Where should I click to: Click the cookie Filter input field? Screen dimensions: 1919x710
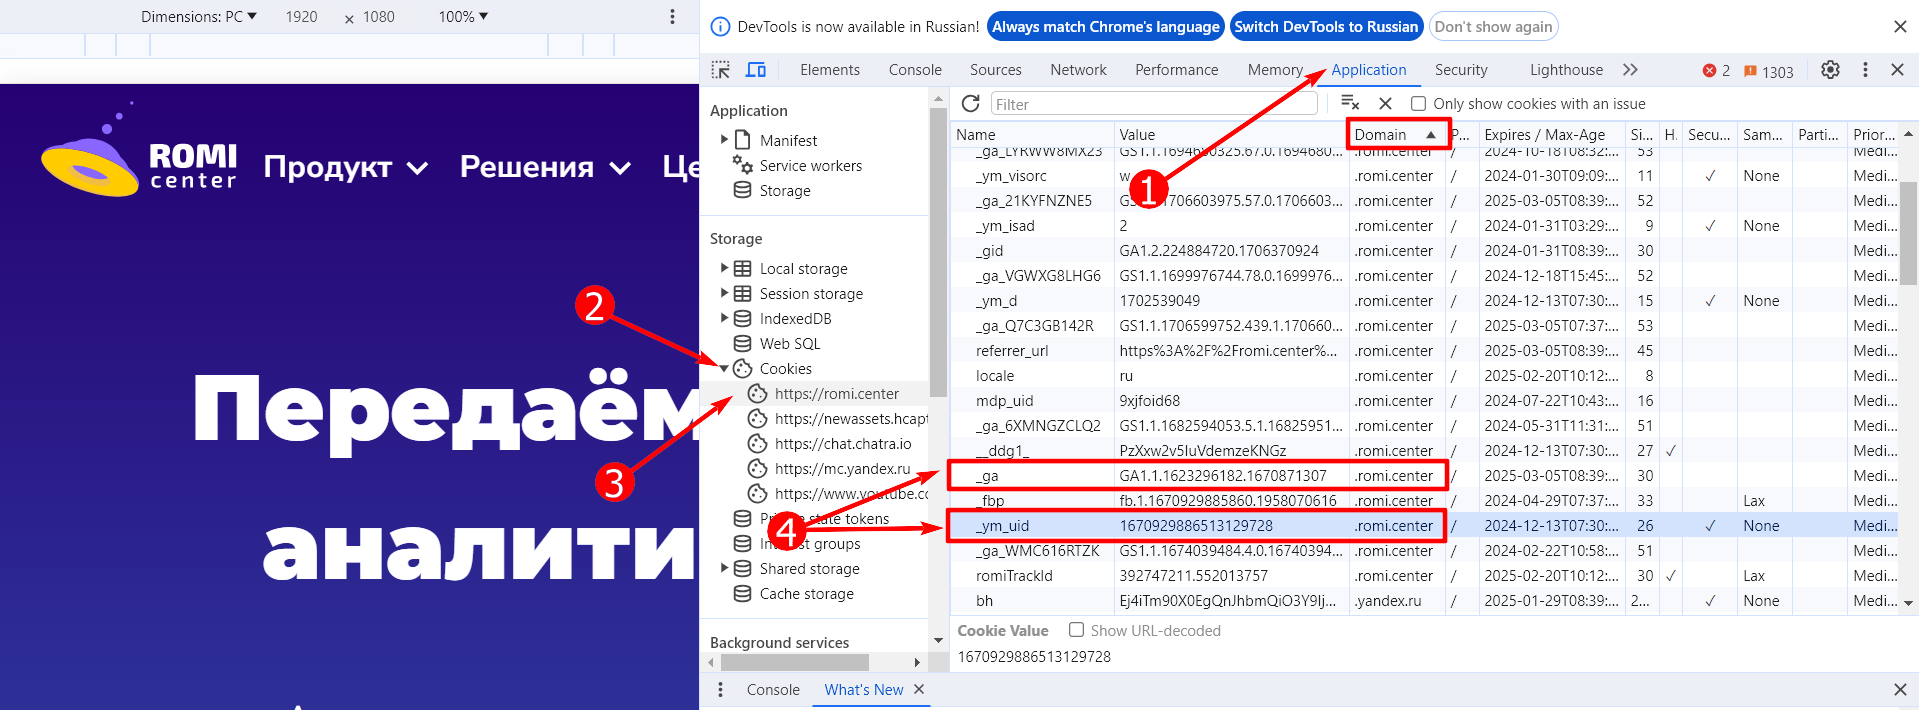click(1154, 104)
